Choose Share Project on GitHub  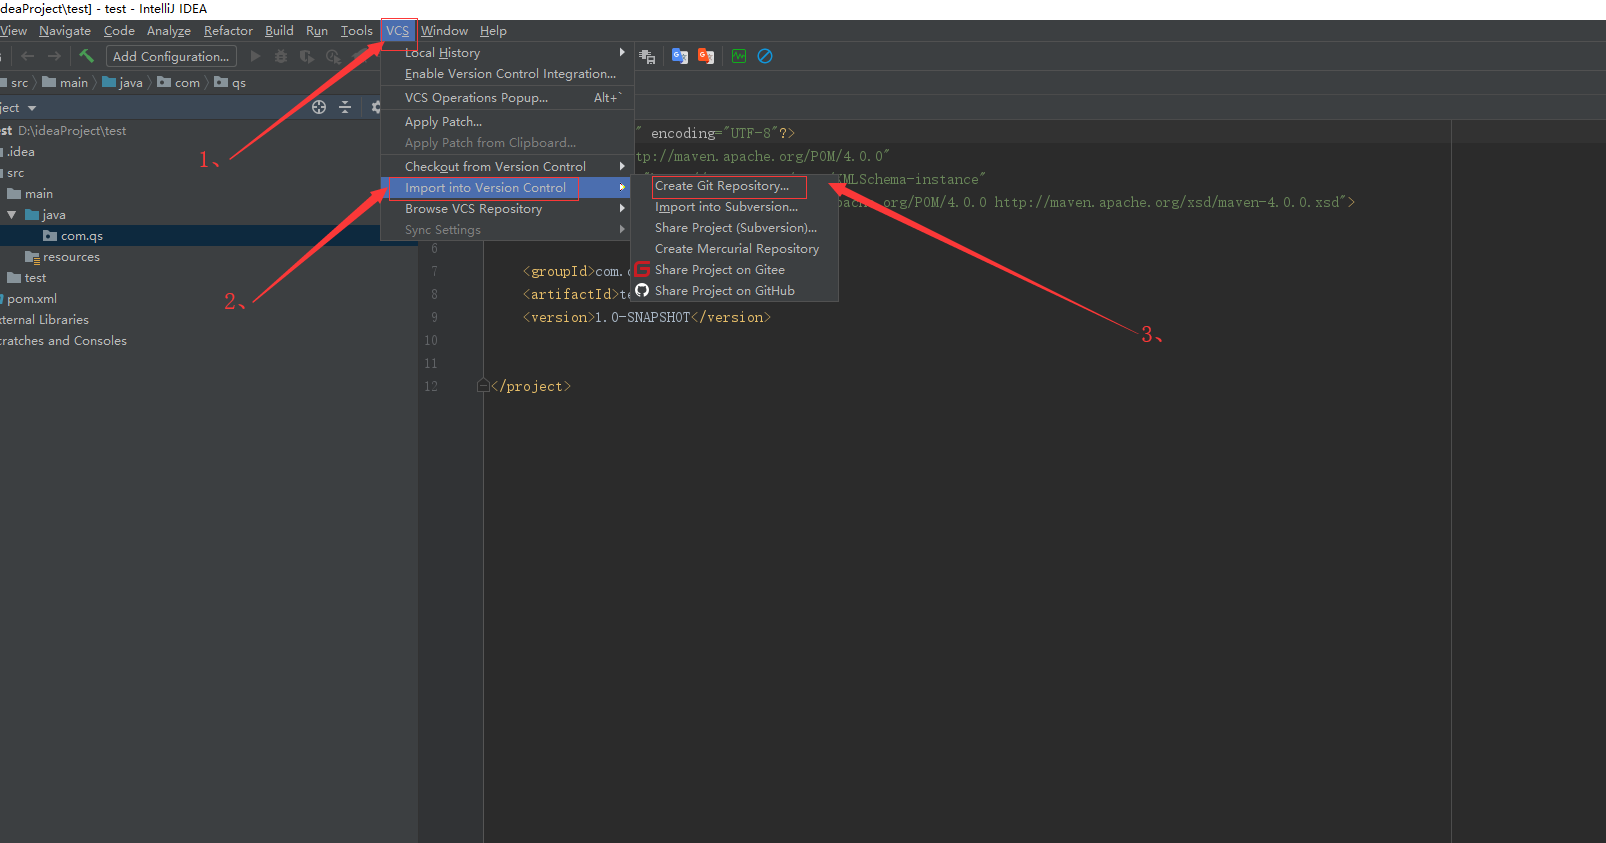pyautogui.click(x=734, y=290)
